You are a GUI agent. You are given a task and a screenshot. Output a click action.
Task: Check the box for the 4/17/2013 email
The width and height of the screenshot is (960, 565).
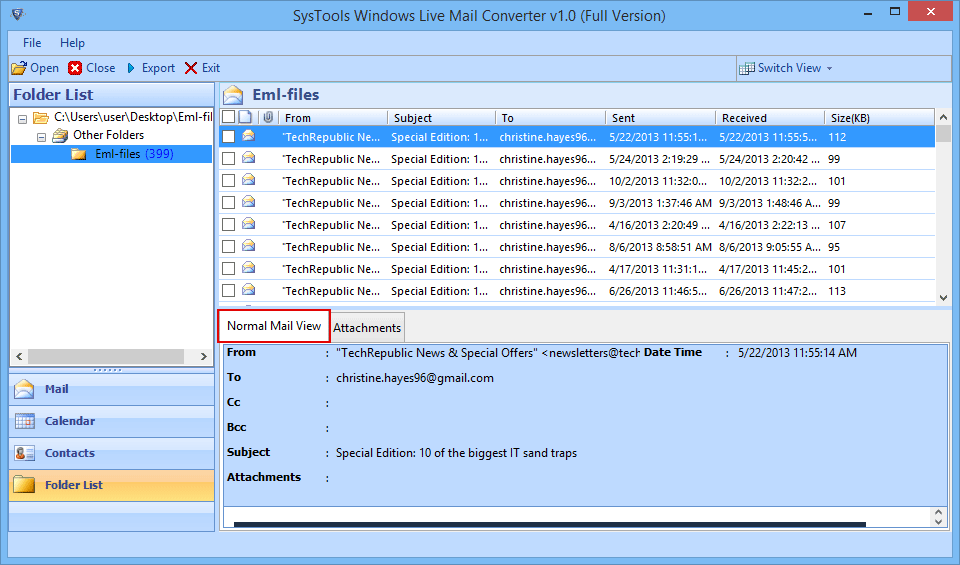point(228,269)
